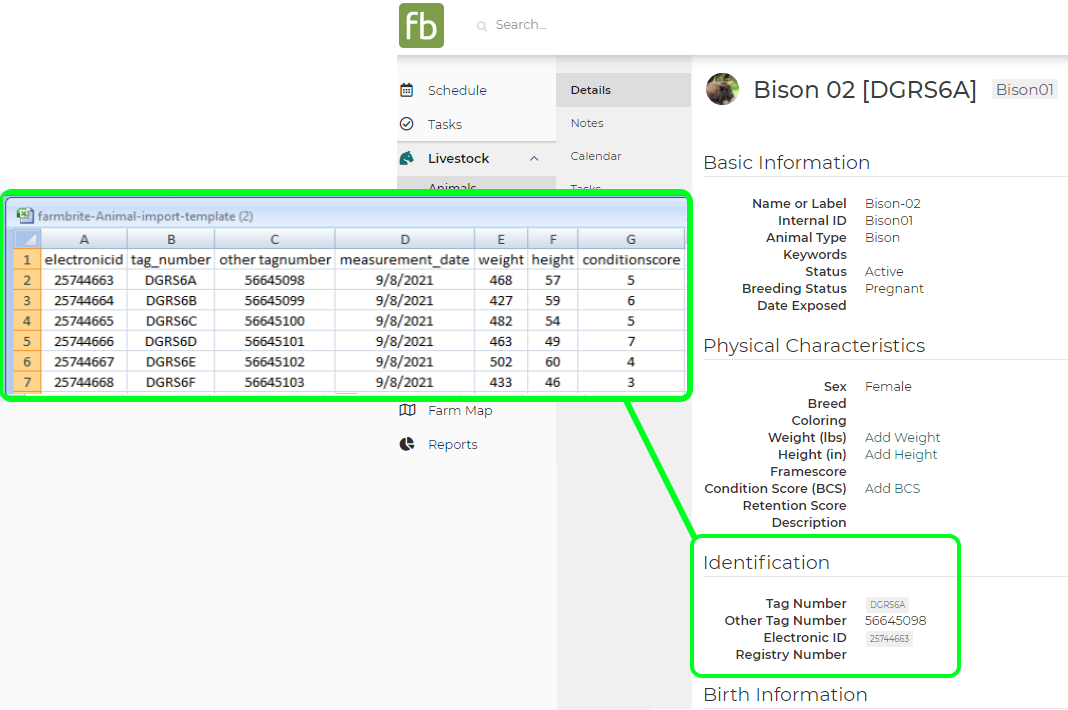Select the Details tab
The width and height of the screenshot is (1068, 710).
click(623, 90)
